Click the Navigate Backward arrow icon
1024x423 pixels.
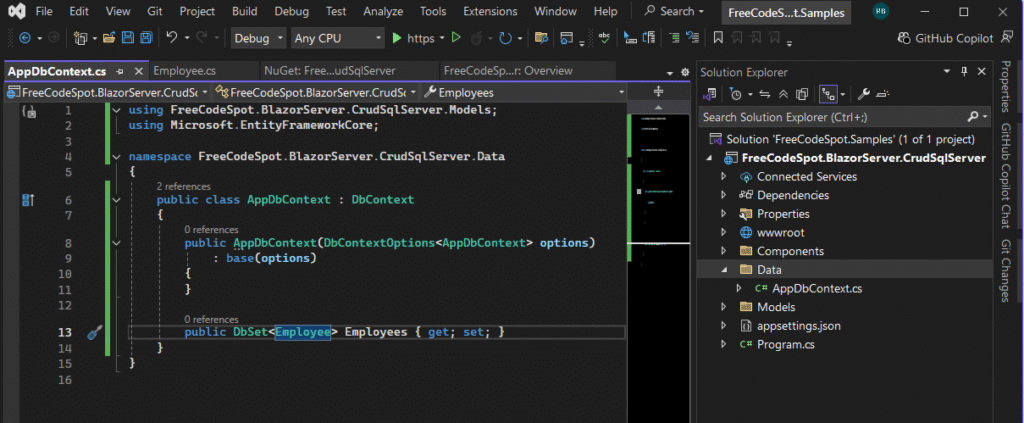[x=25, y=39]
